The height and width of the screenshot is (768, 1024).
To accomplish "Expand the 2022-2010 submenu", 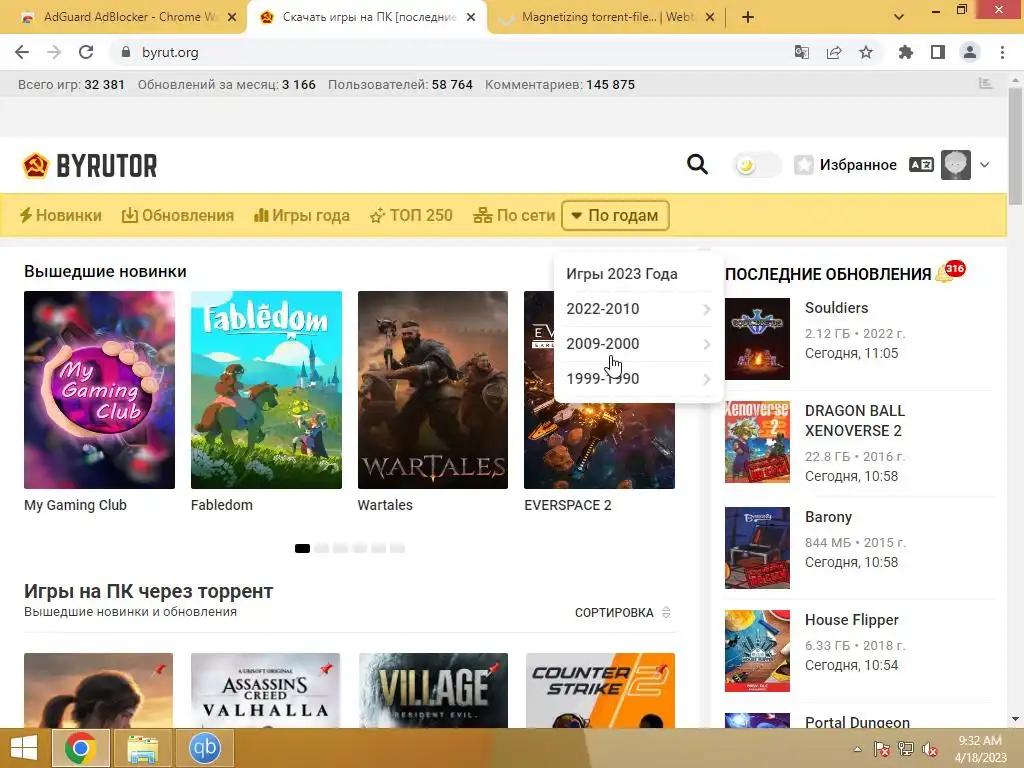I will [x=638, y=309].
